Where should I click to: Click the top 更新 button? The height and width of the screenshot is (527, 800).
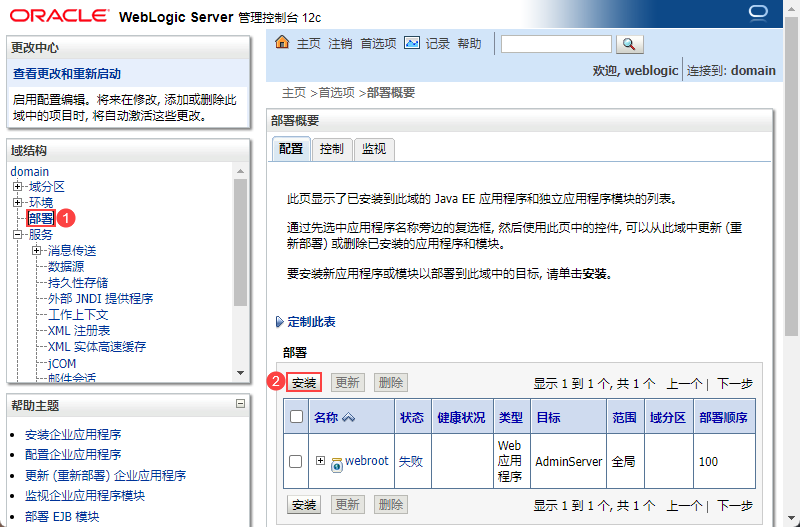coord(347,383)
